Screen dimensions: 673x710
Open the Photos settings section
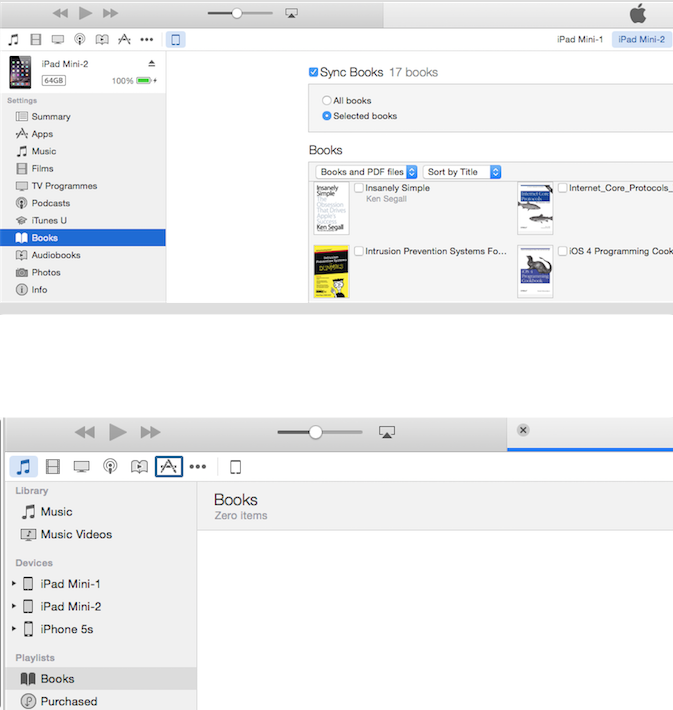[83, 272]
